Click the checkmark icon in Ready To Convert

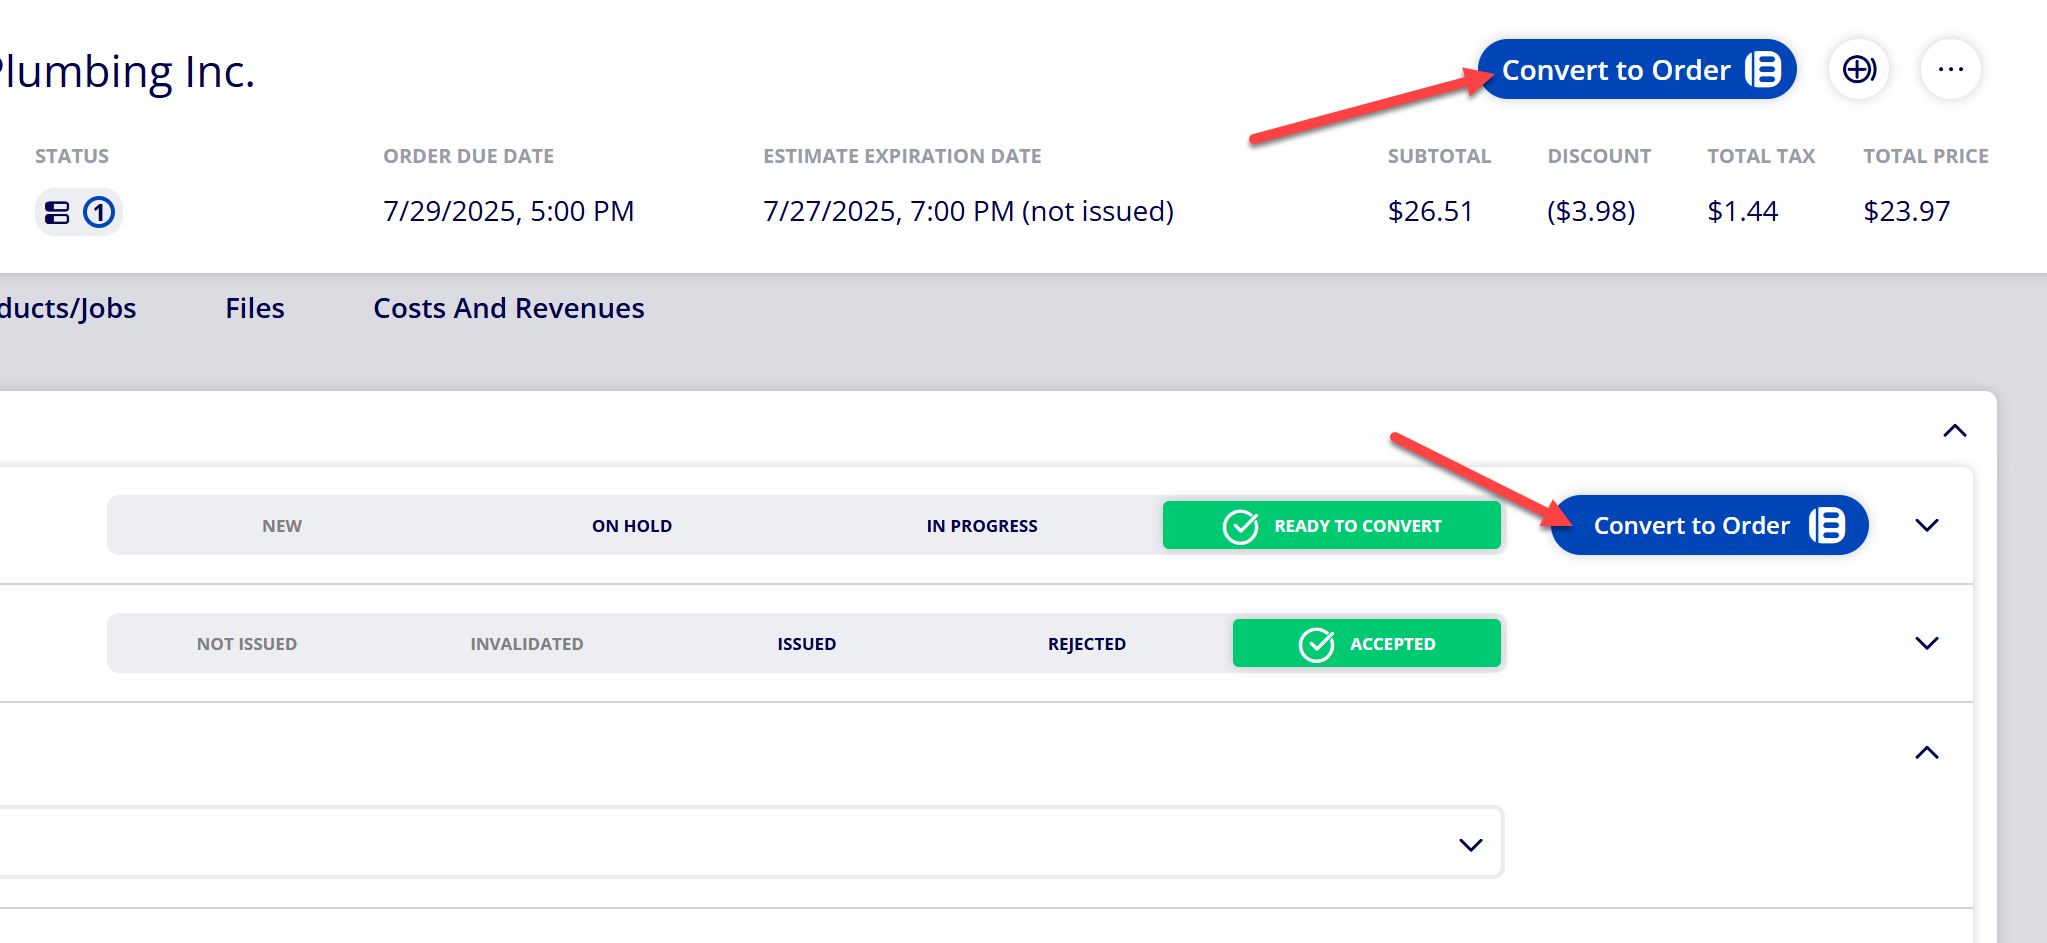[x=1240, y=526]
